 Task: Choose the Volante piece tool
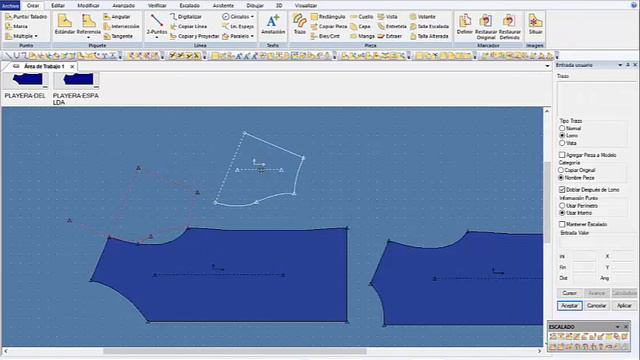click(x=422, y=17)
